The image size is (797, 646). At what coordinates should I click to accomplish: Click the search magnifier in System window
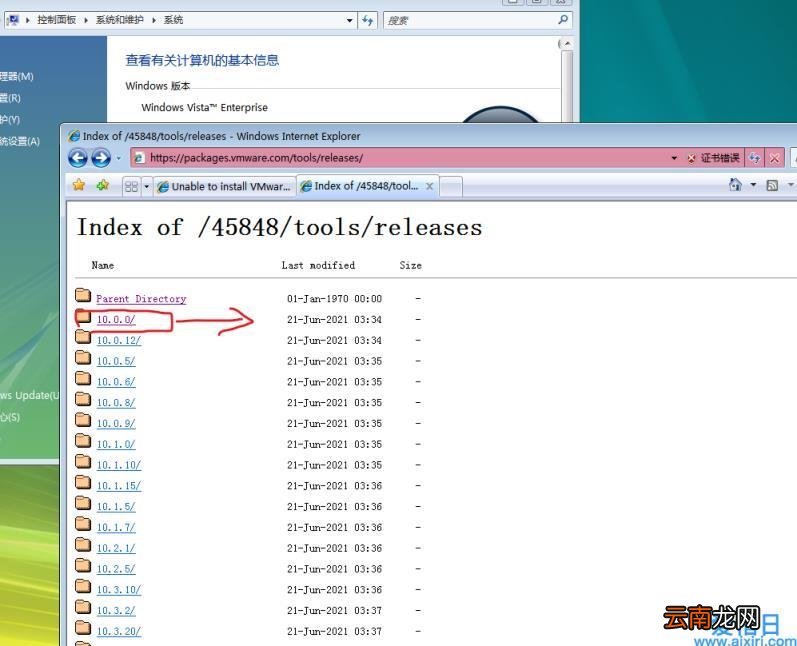coord(563,20)
